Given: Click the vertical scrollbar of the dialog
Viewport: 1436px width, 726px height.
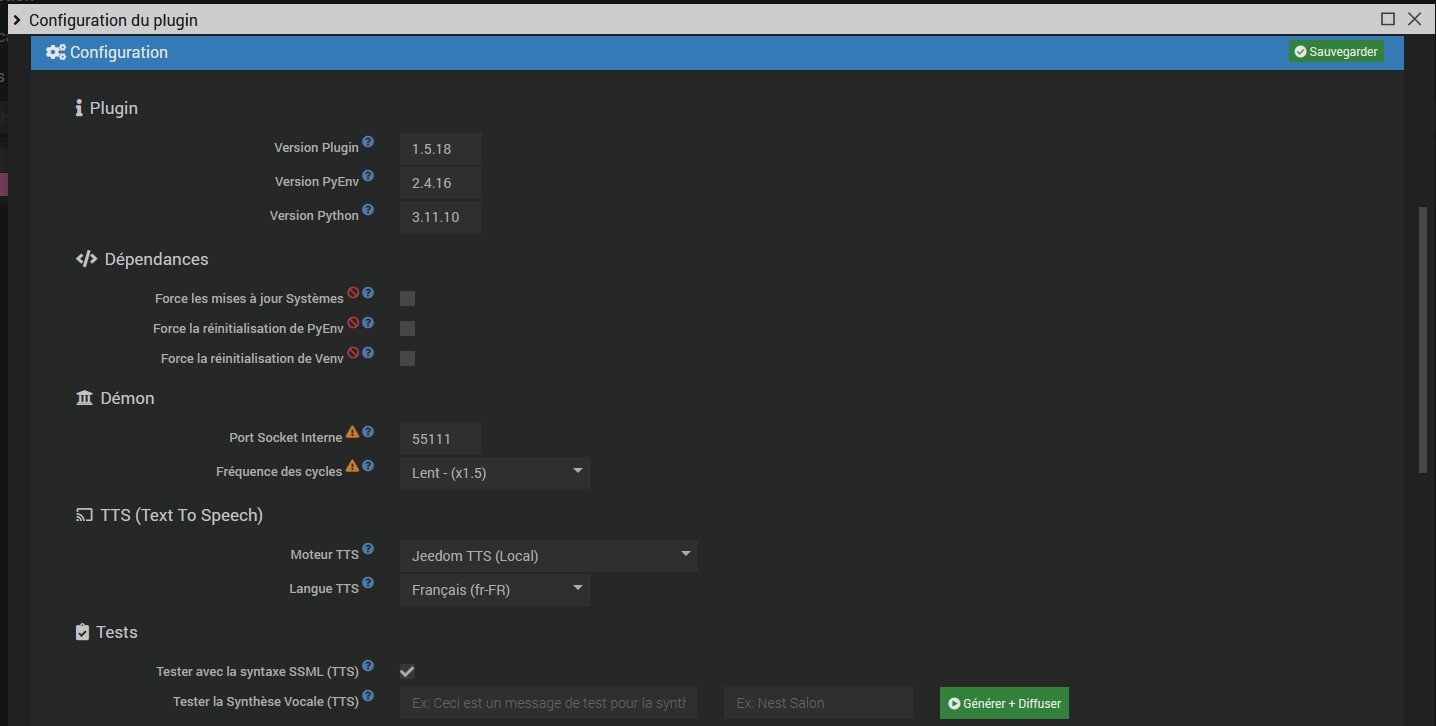Looking at the screenshot, I should pyautogui.click(x=1423, y=340).
